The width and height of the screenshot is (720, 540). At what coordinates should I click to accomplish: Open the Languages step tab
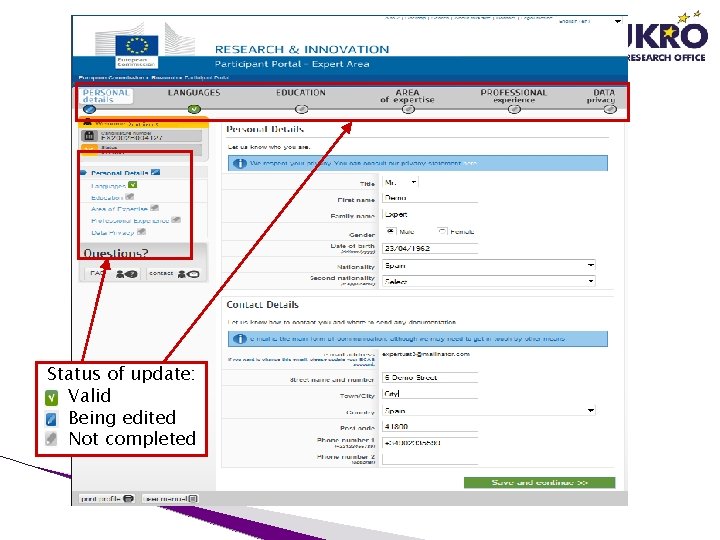point(194,93)
